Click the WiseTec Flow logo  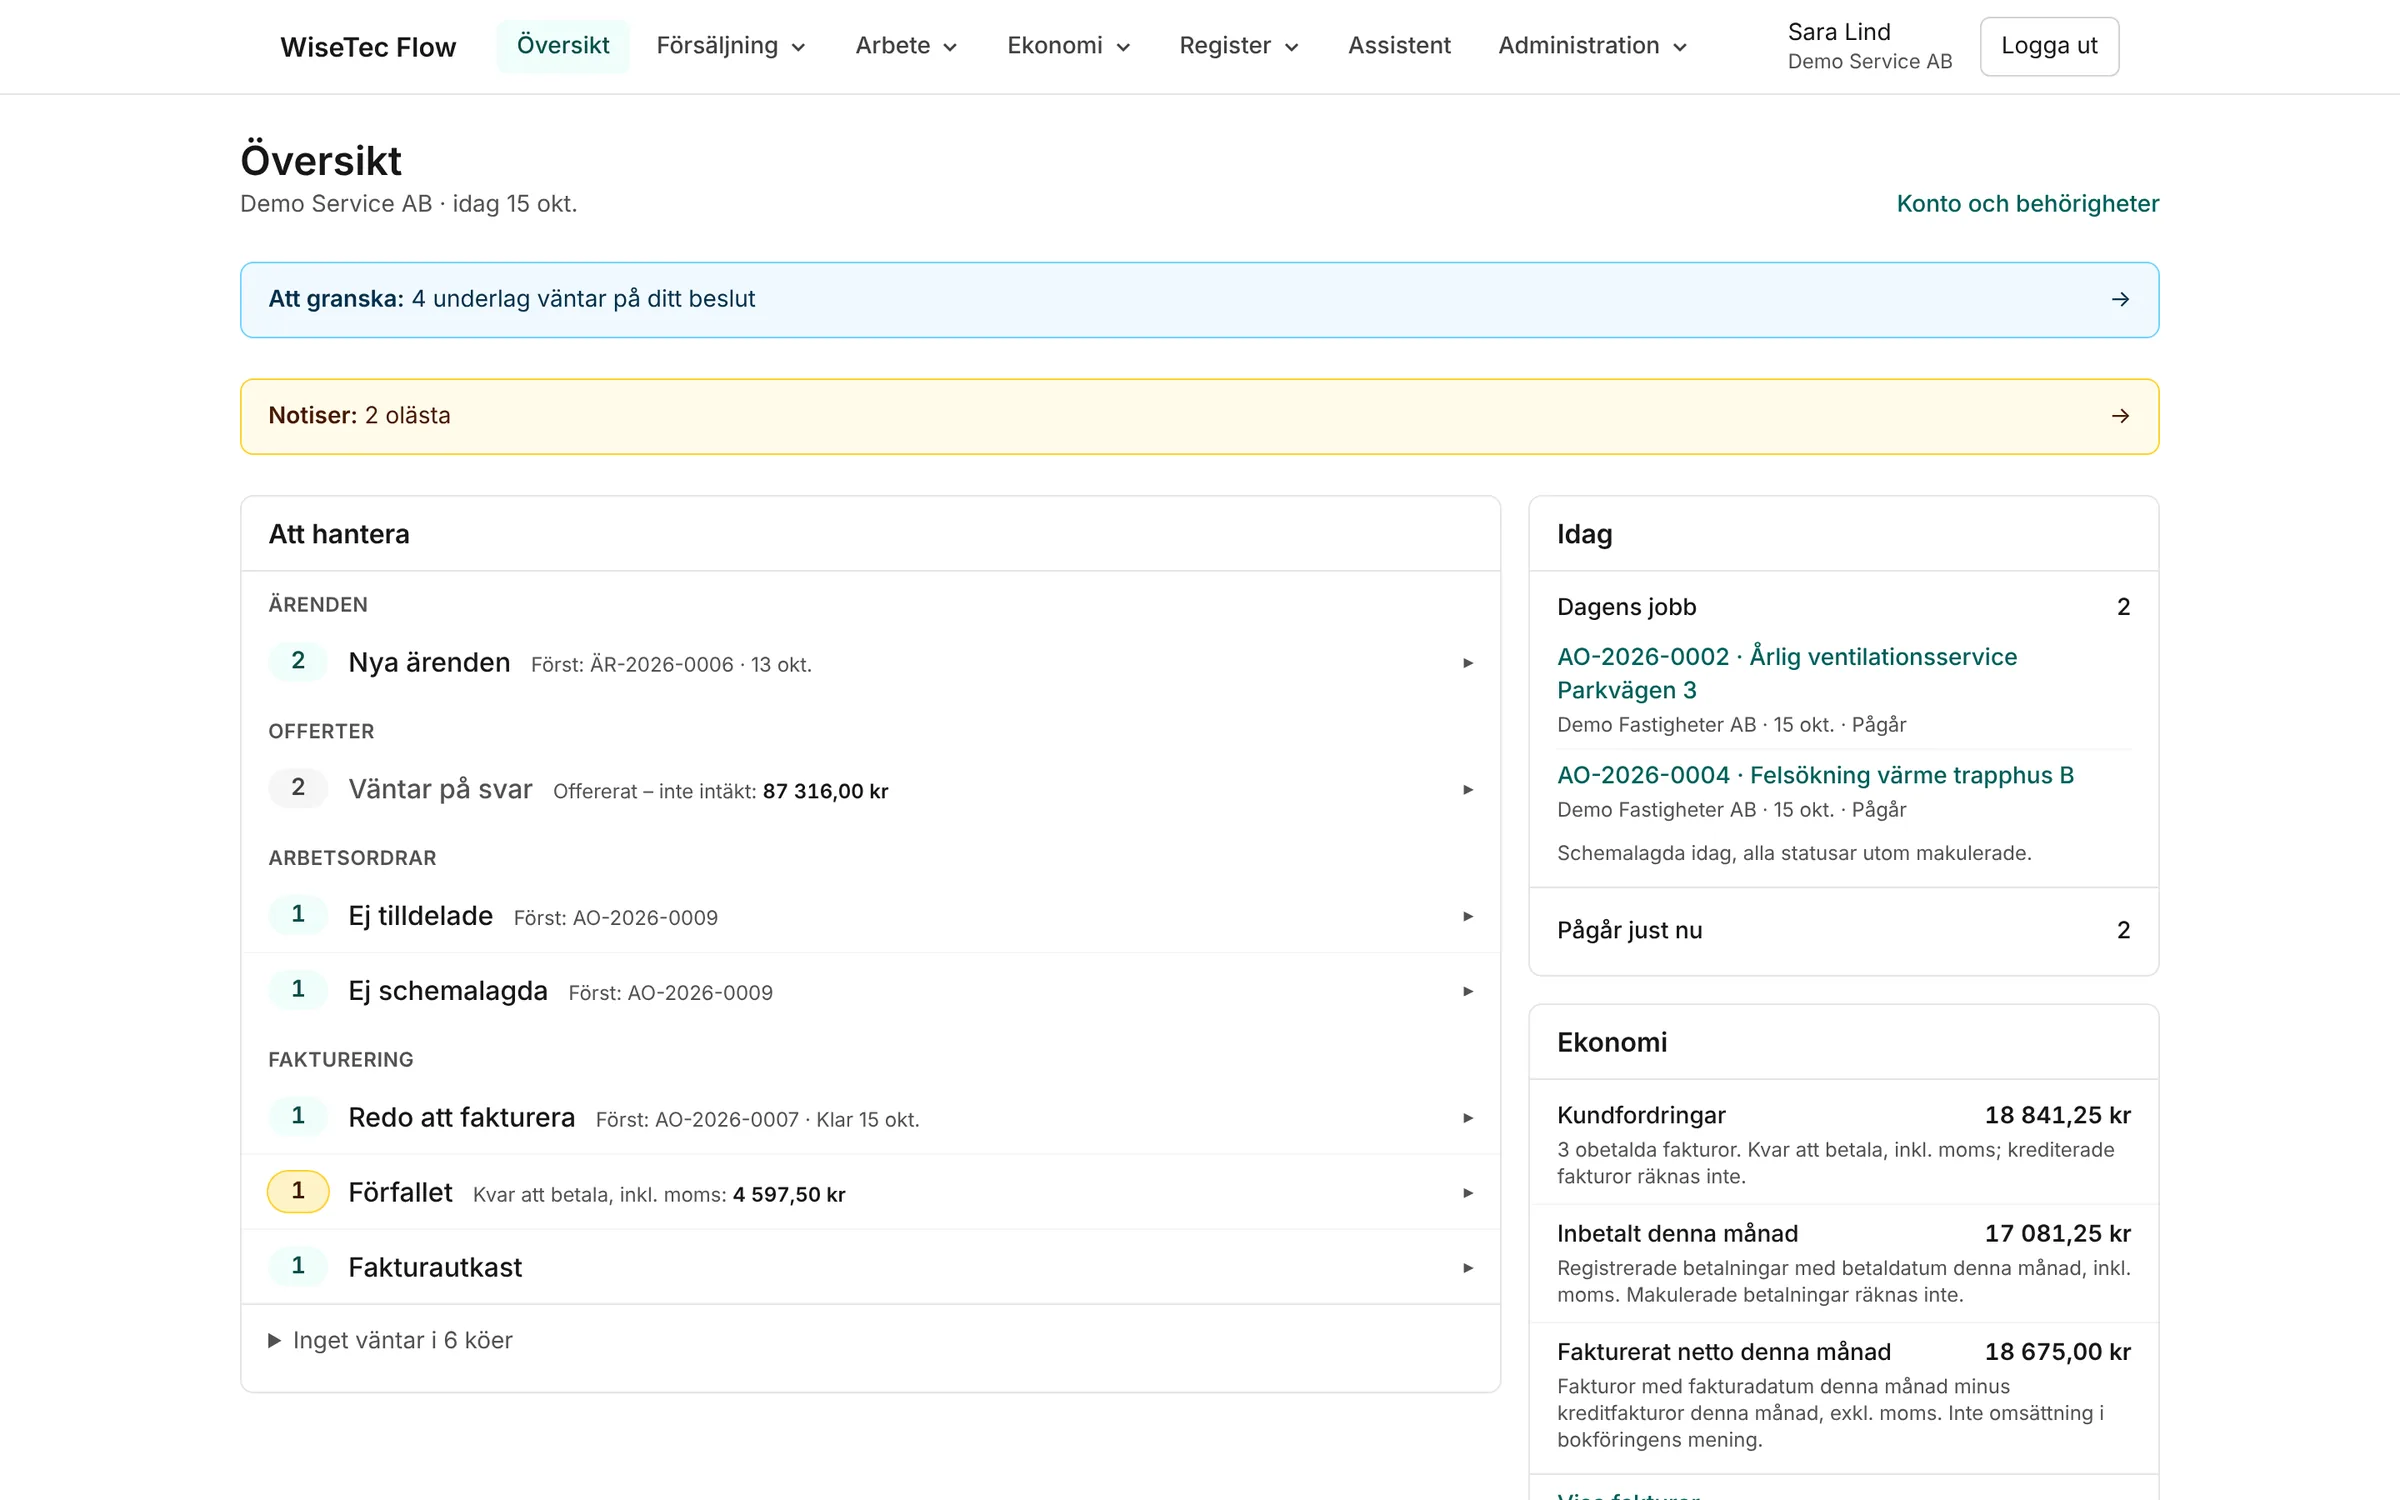tap(368, 47)
